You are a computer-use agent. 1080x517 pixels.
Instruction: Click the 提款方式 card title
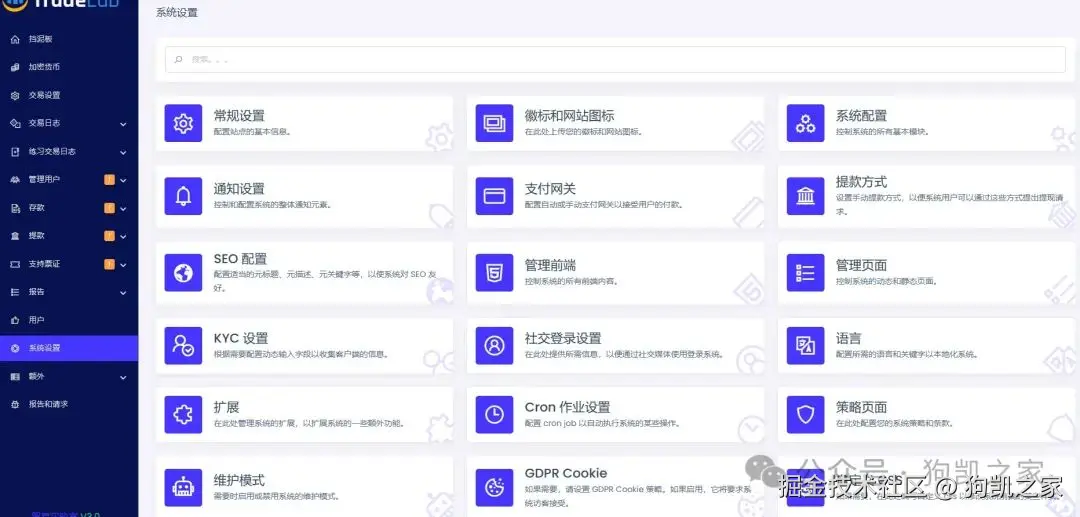[862, 182]
